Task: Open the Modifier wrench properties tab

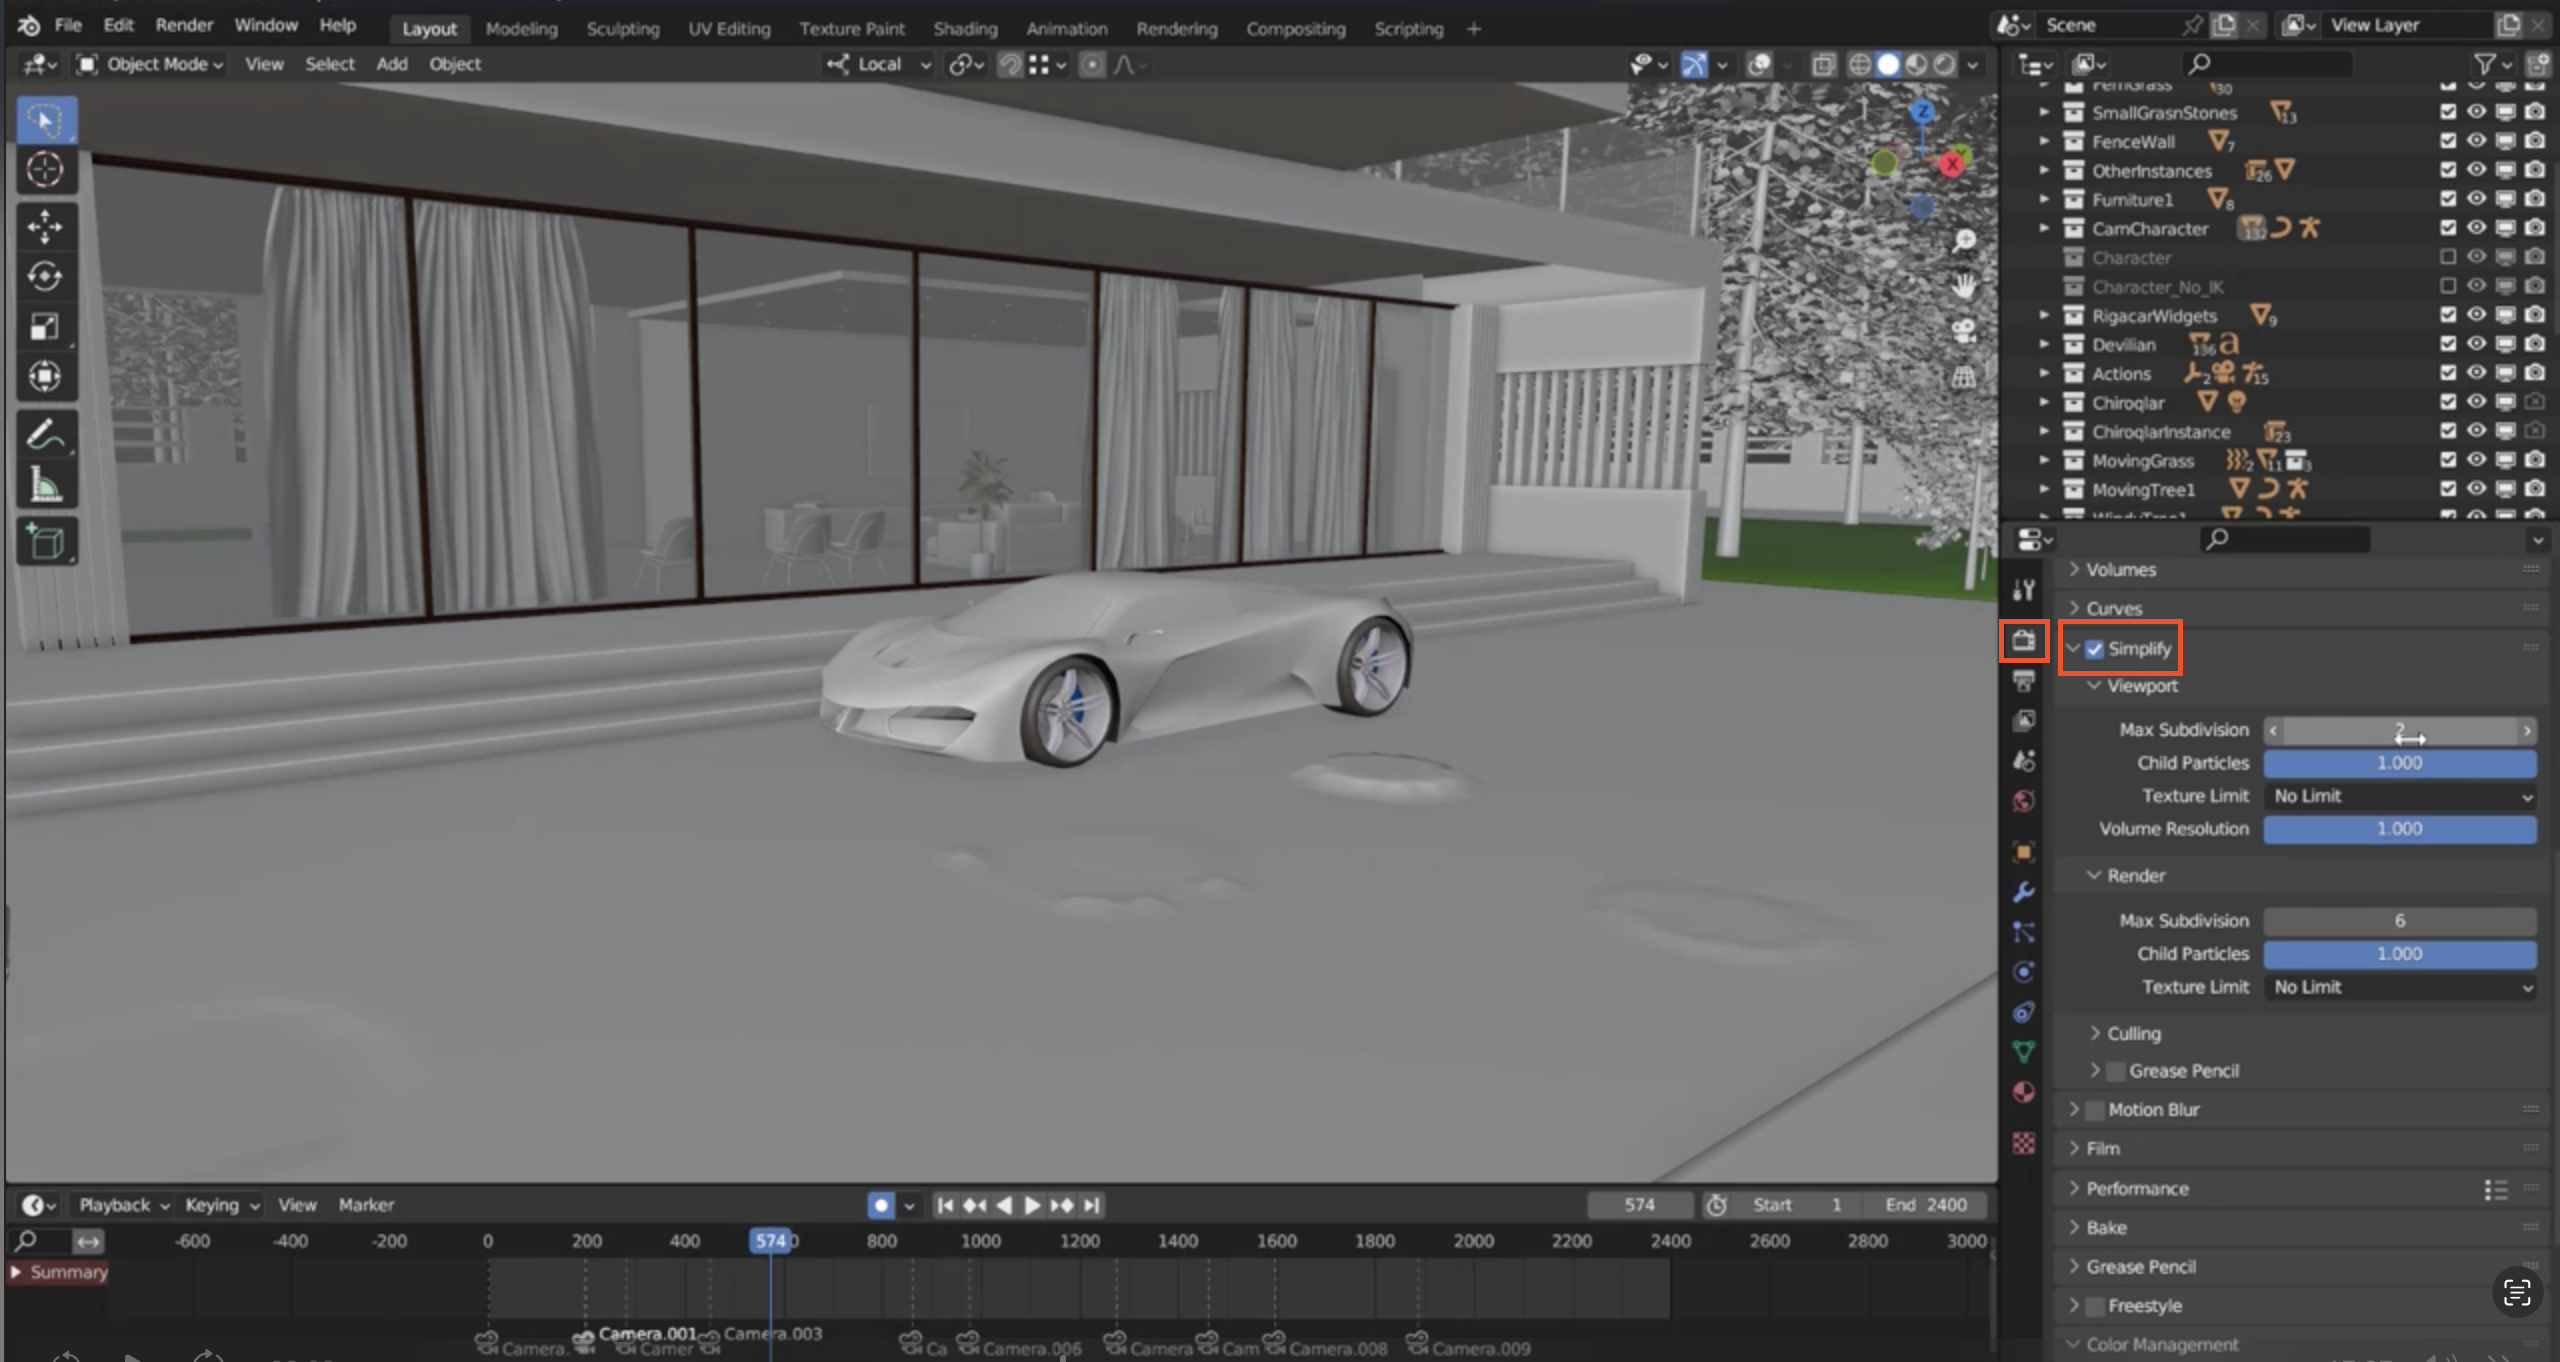Action: (x=2023, y=892)
